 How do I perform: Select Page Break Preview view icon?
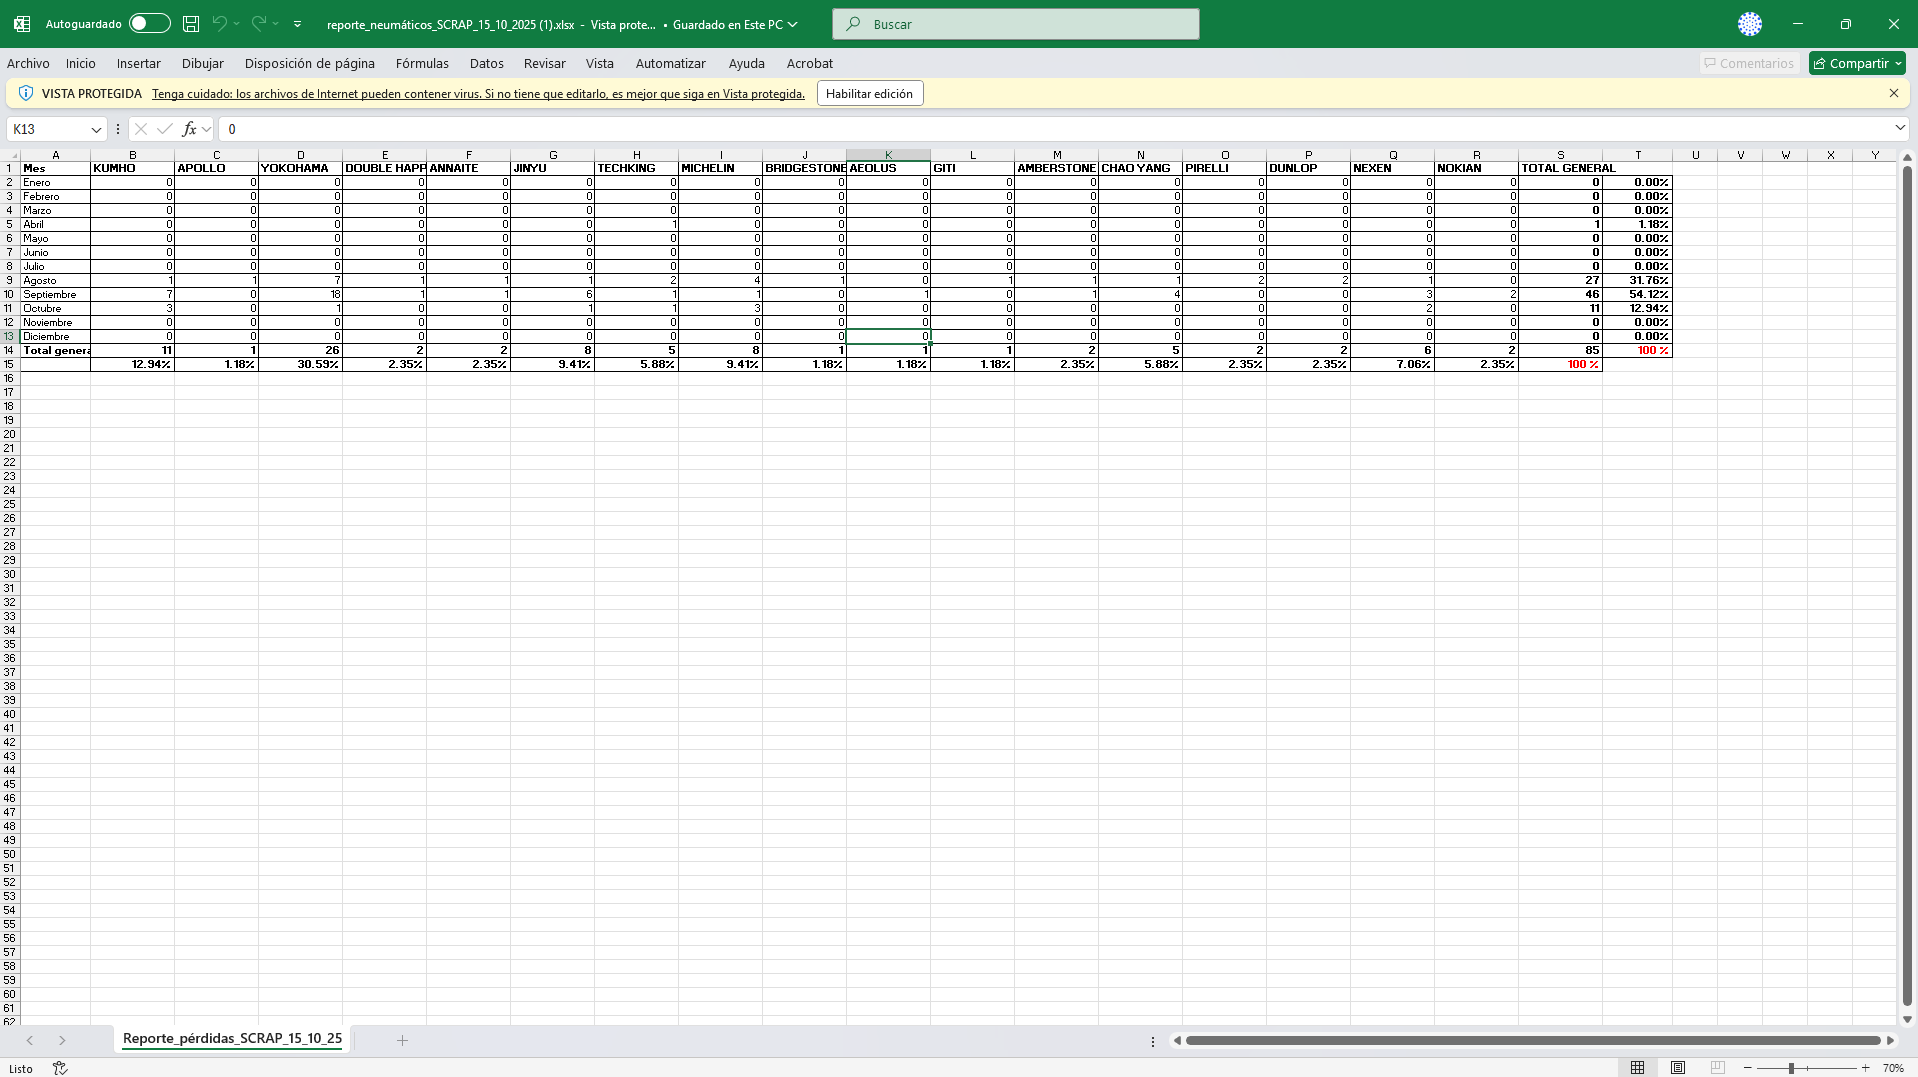click(x=1717, y=1068)
